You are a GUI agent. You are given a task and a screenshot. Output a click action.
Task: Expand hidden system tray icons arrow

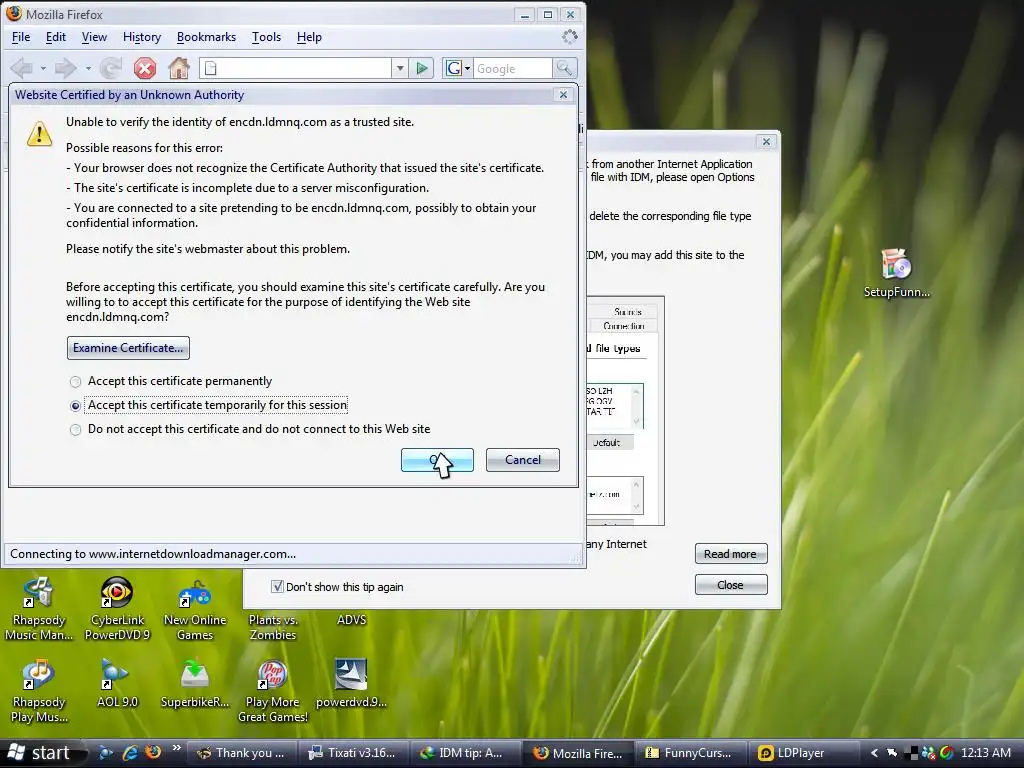click(874, 753)
